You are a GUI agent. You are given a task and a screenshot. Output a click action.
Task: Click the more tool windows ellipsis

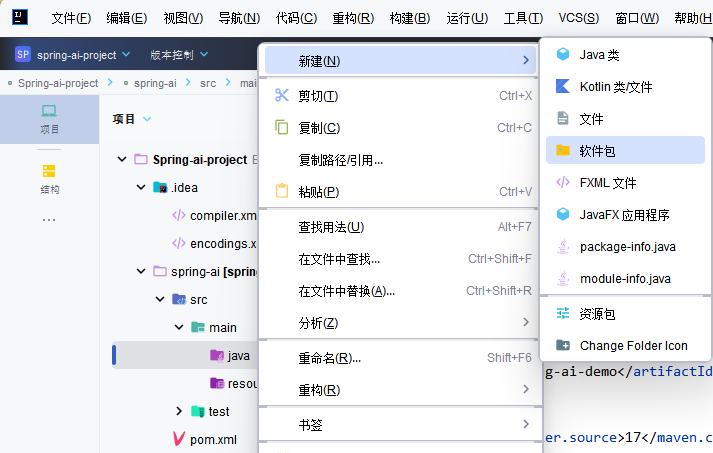49,220
